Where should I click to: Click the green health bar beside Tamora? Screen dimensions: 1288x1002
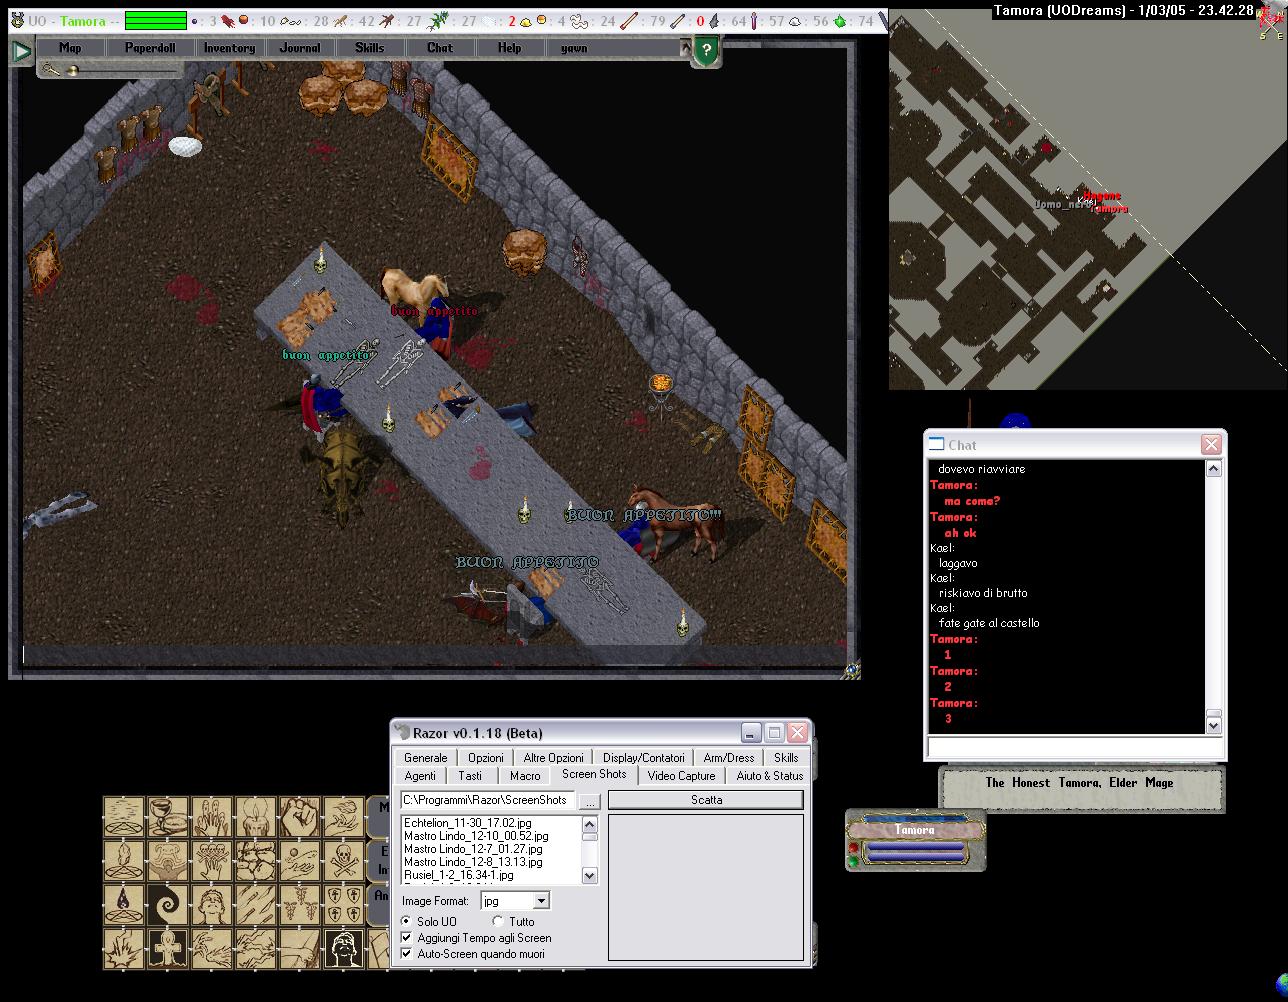pyautogui.click(x=156, y=21)
